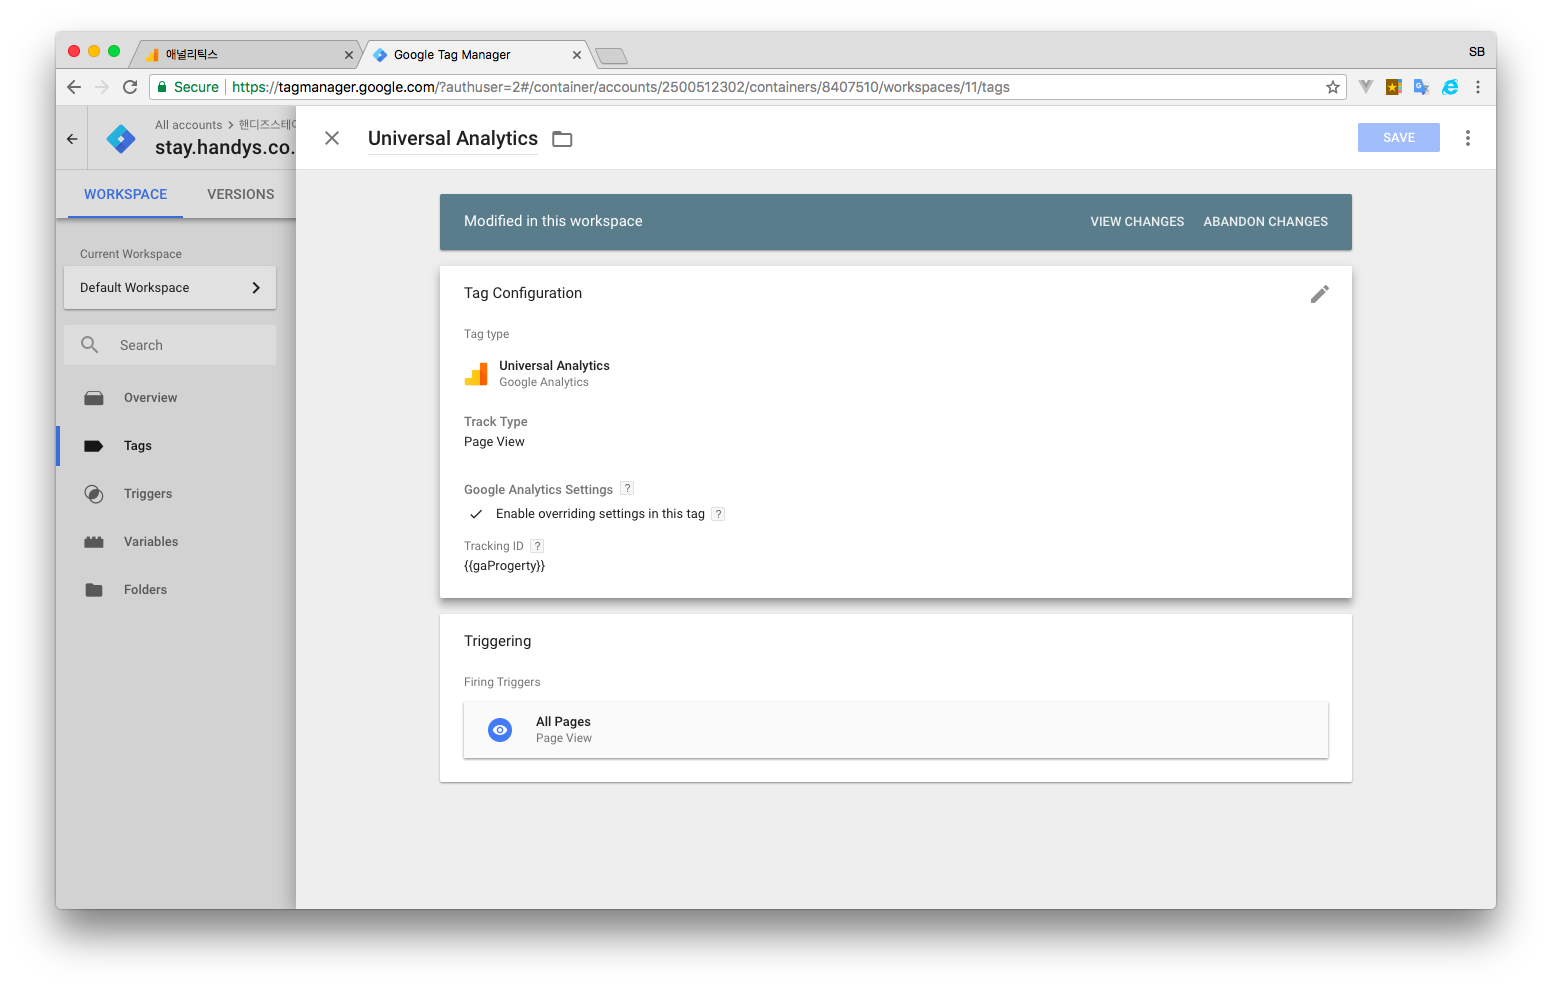Viewport: 1552px width, 989px height.
Task: Click the search magnifier icon in the sidebar
Action: pos(90,345)
